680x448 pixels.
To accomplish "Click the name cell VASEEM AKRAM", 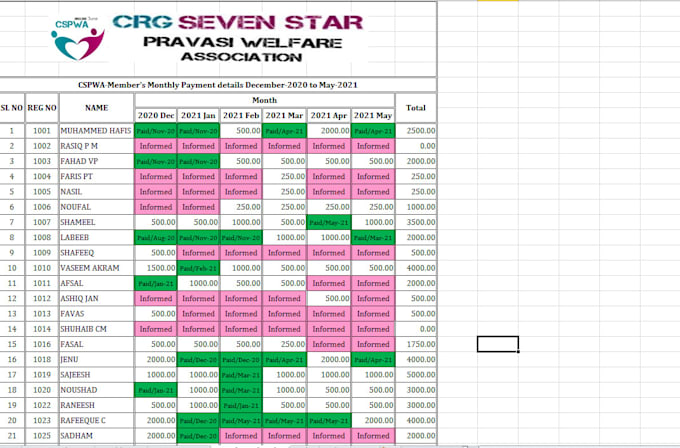I will (x=96, y=268).
